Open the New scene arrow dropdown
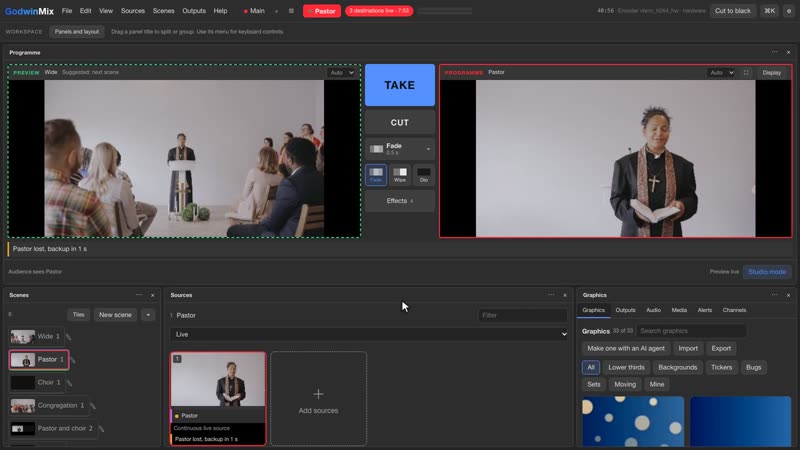Screen dimensions: 800x450 (x=148, y=315)
